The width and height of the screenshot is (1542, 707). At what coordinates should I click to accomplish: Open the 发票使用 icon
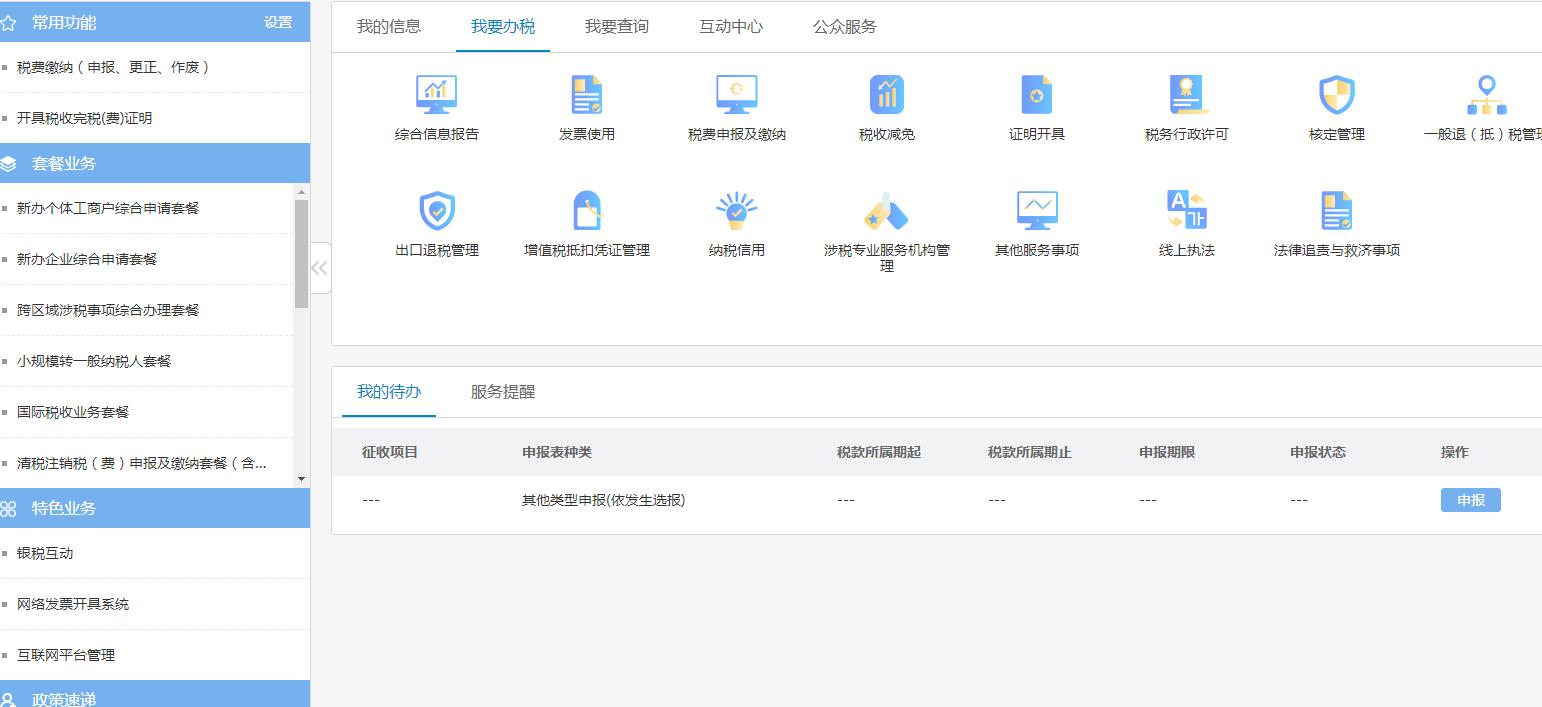tap(586, 105)
